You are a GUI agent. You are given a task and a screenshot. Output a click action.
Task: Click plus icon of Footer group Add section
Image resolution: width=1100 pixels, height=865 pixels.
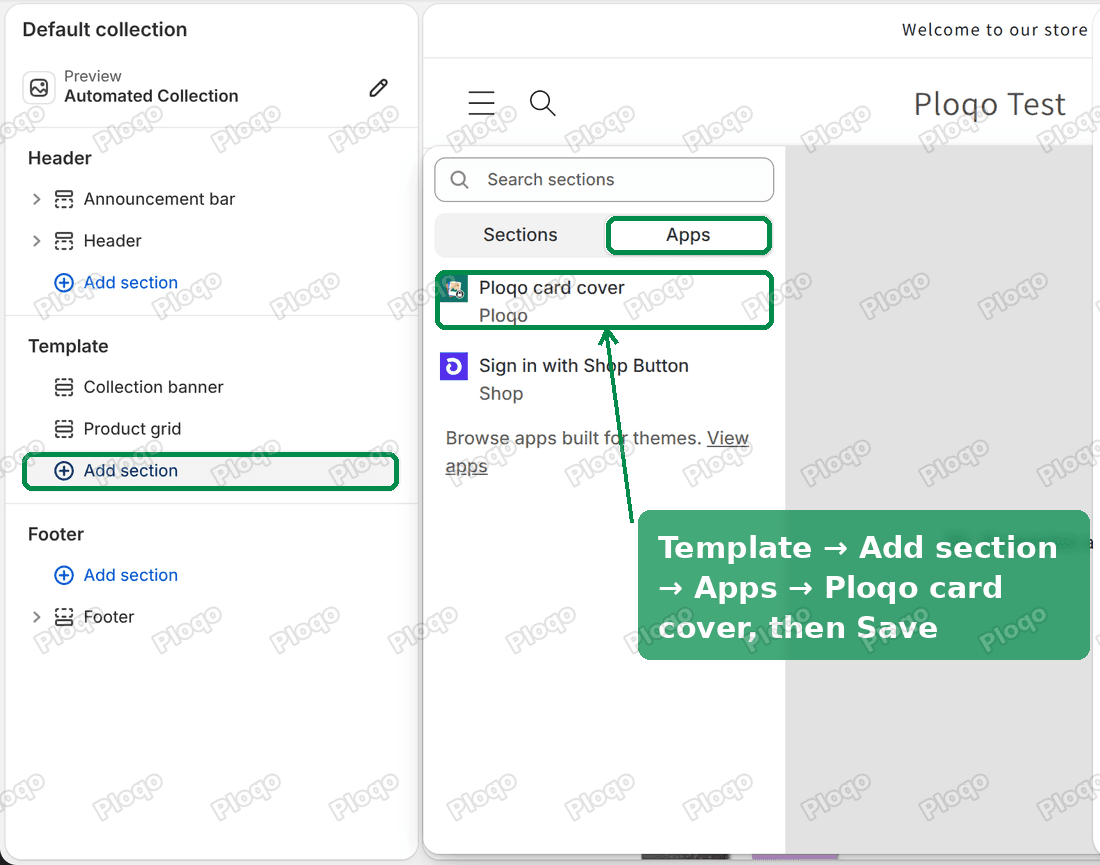64,575
